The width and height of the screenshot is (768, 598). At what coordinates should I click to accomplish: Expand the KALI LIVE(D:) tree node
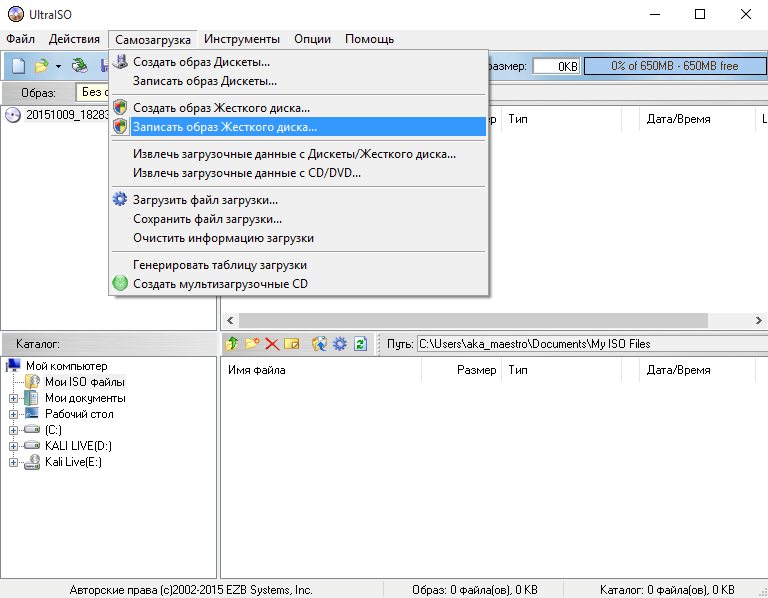(x=13, y=446)
